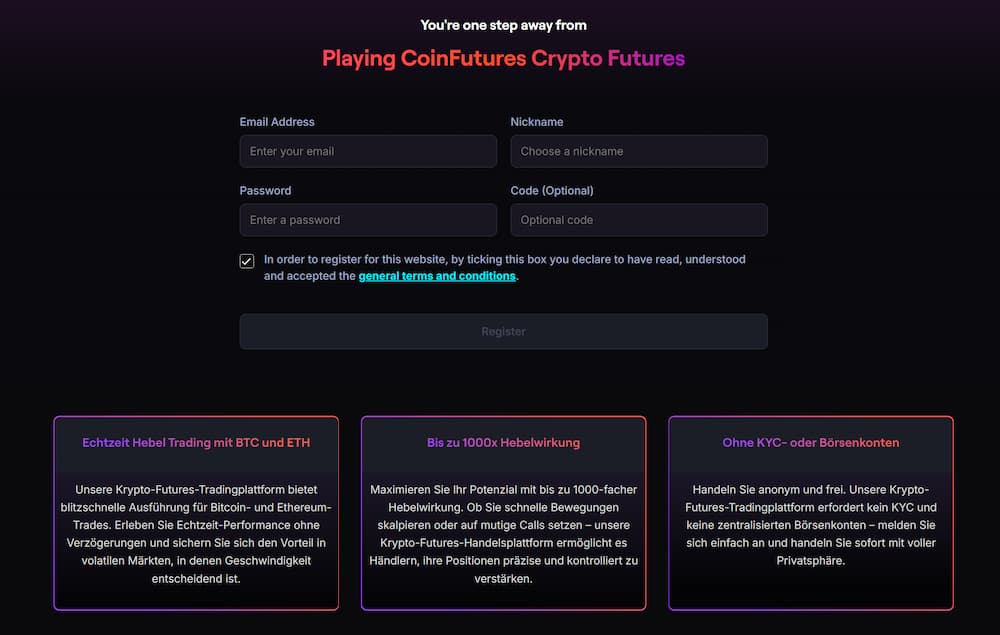Select the Password entry field

[368, 220]
